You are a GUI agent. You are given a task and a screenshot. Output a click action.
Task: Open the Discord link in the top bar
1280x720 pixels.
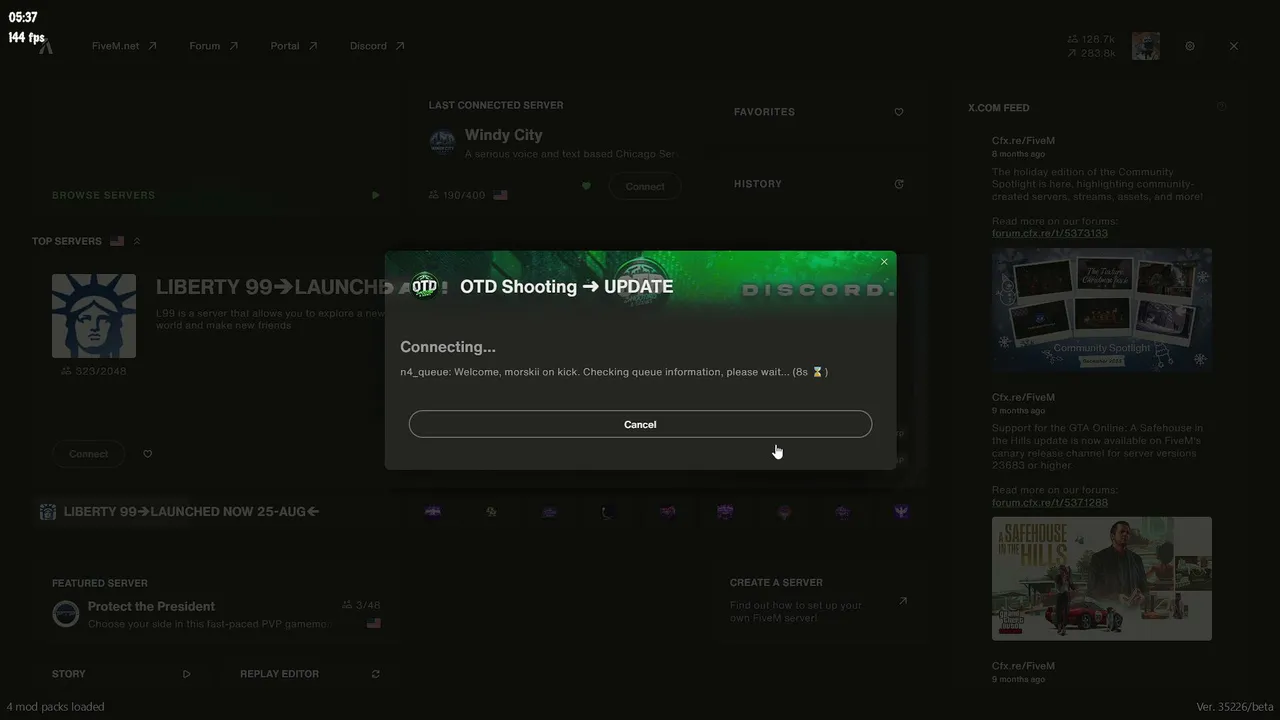[x=377, y=46]
